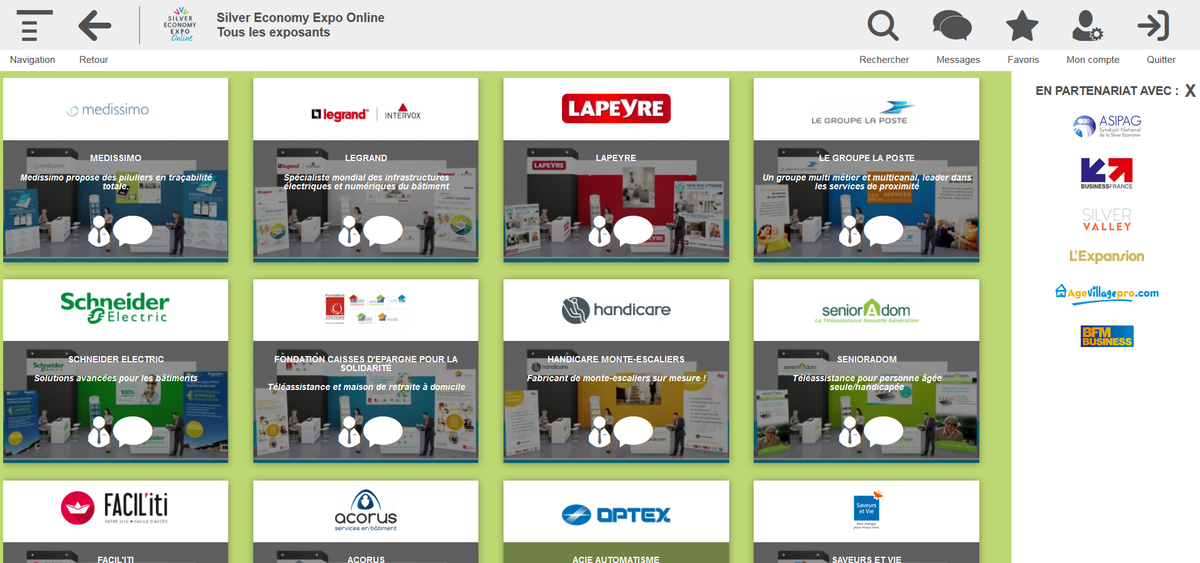Open chat bubble on Le Groupe La Poste stand
1200x563 pixels.
pos(883,230)
